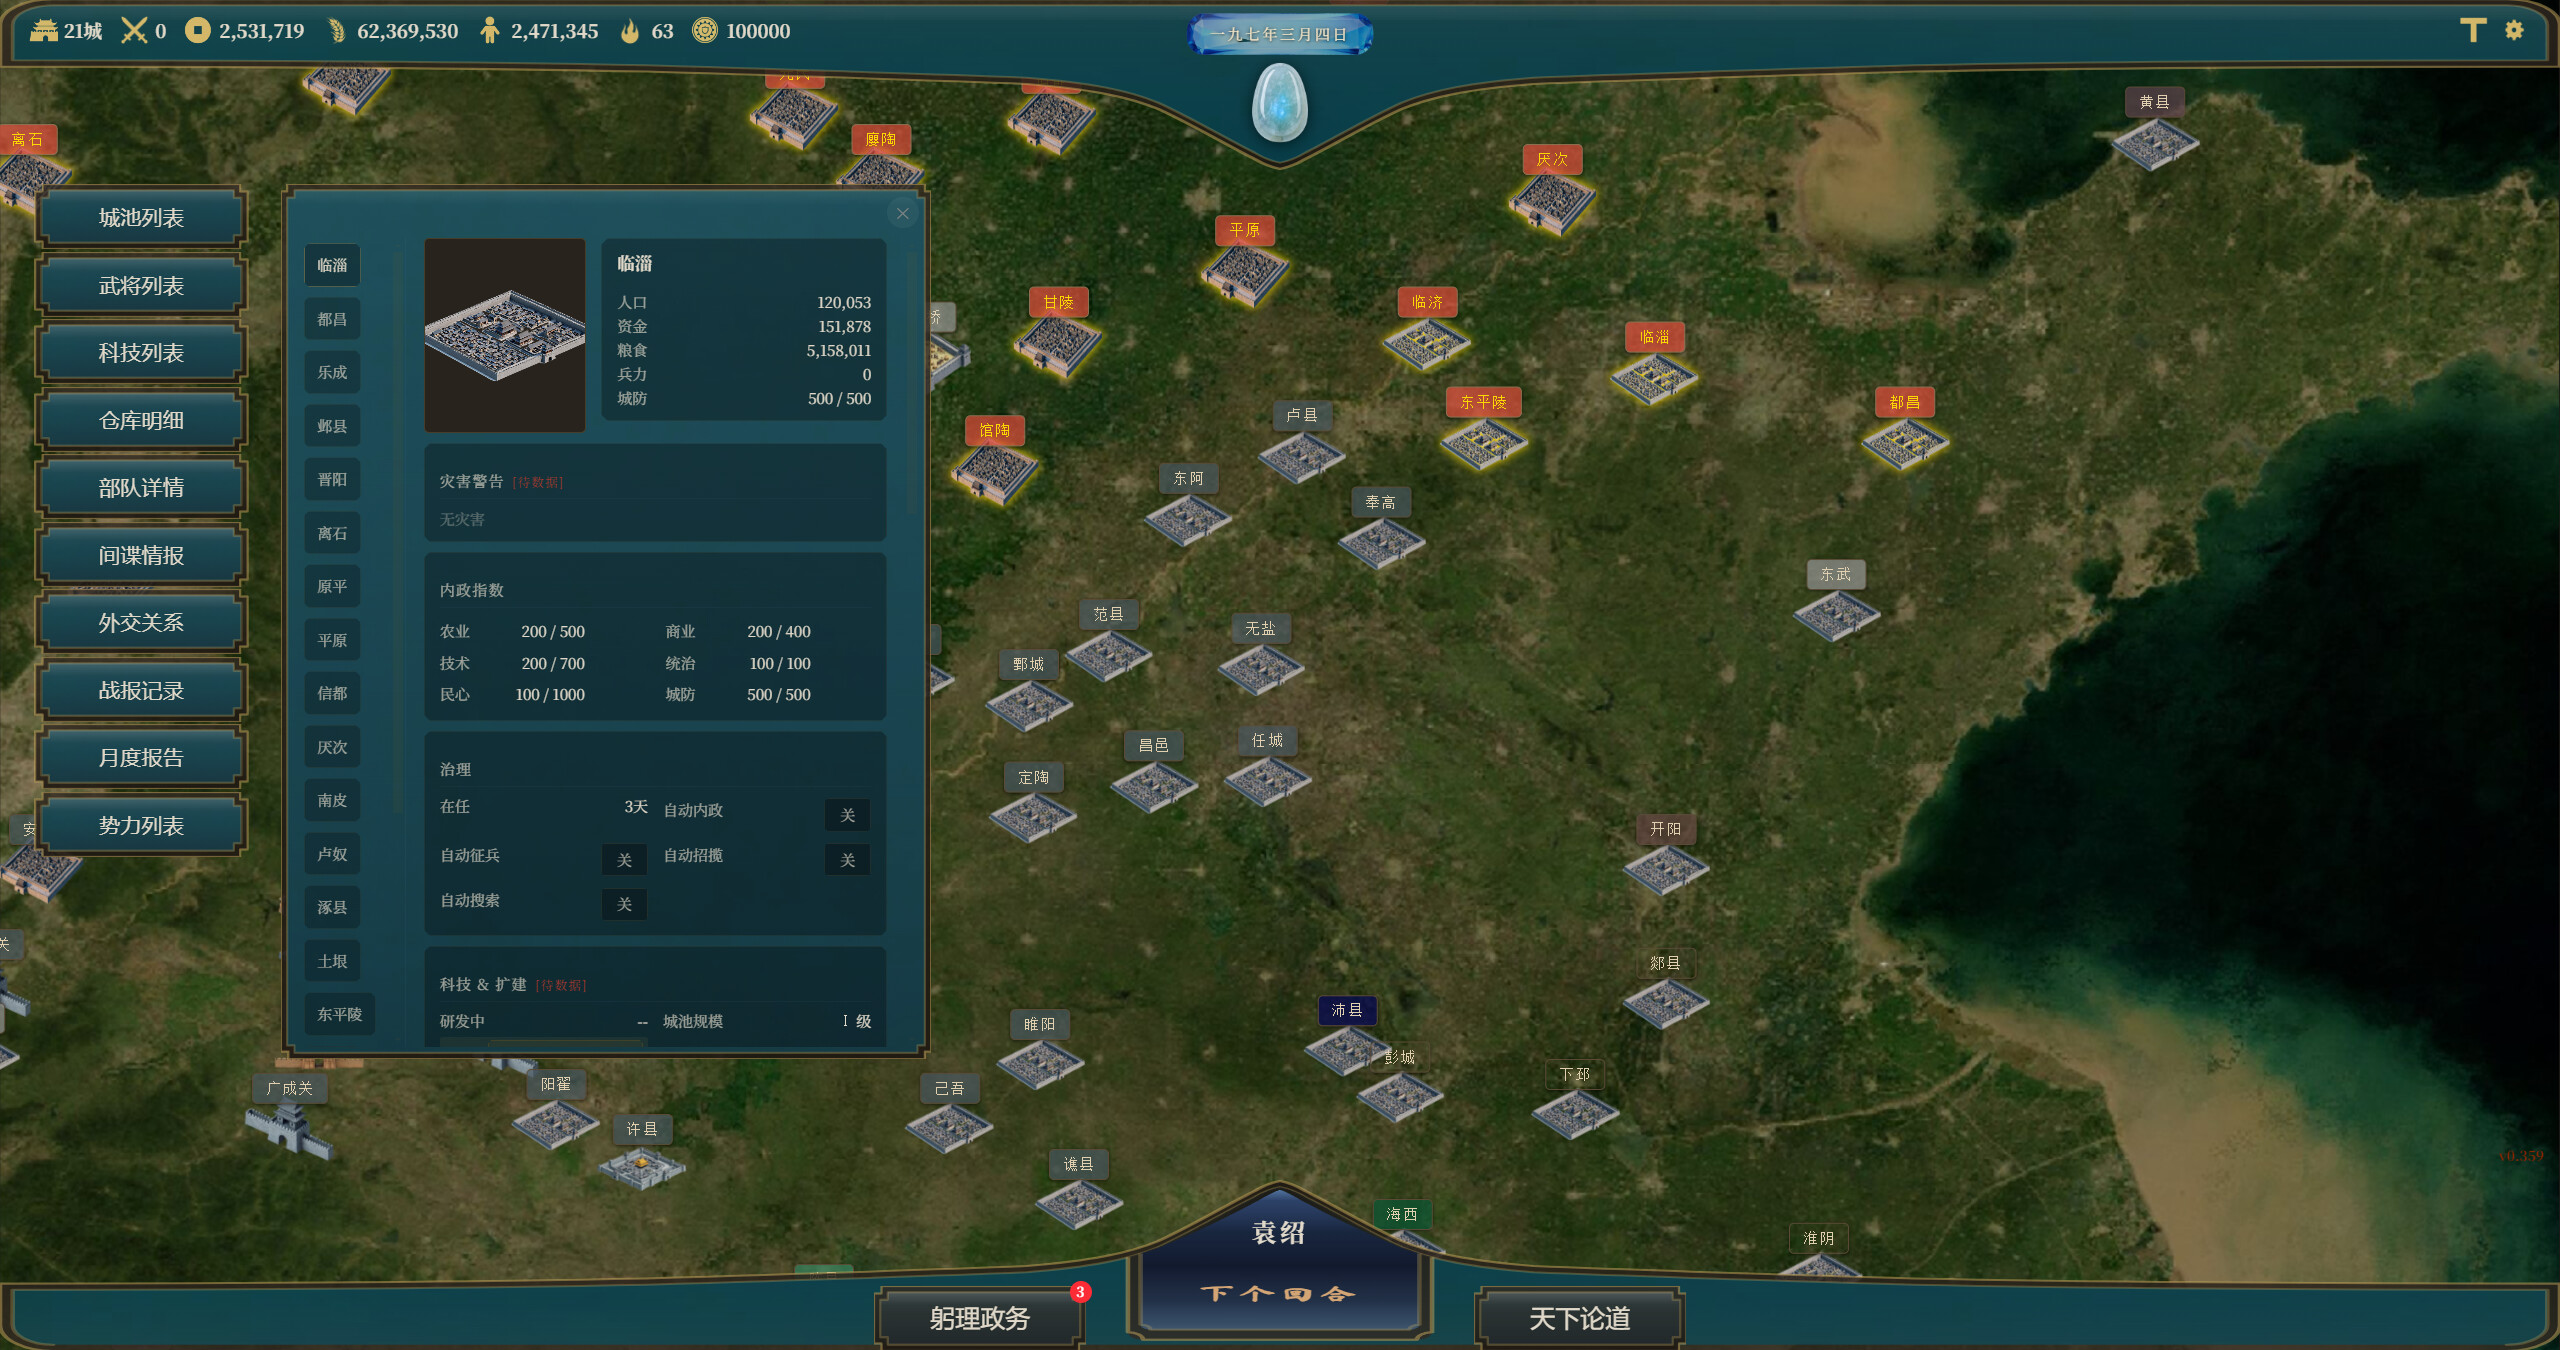The height and width of the screenshot is (1350, 2560).
Task: Select the 东武 city icon on map
Action: tap(1836, 615)
